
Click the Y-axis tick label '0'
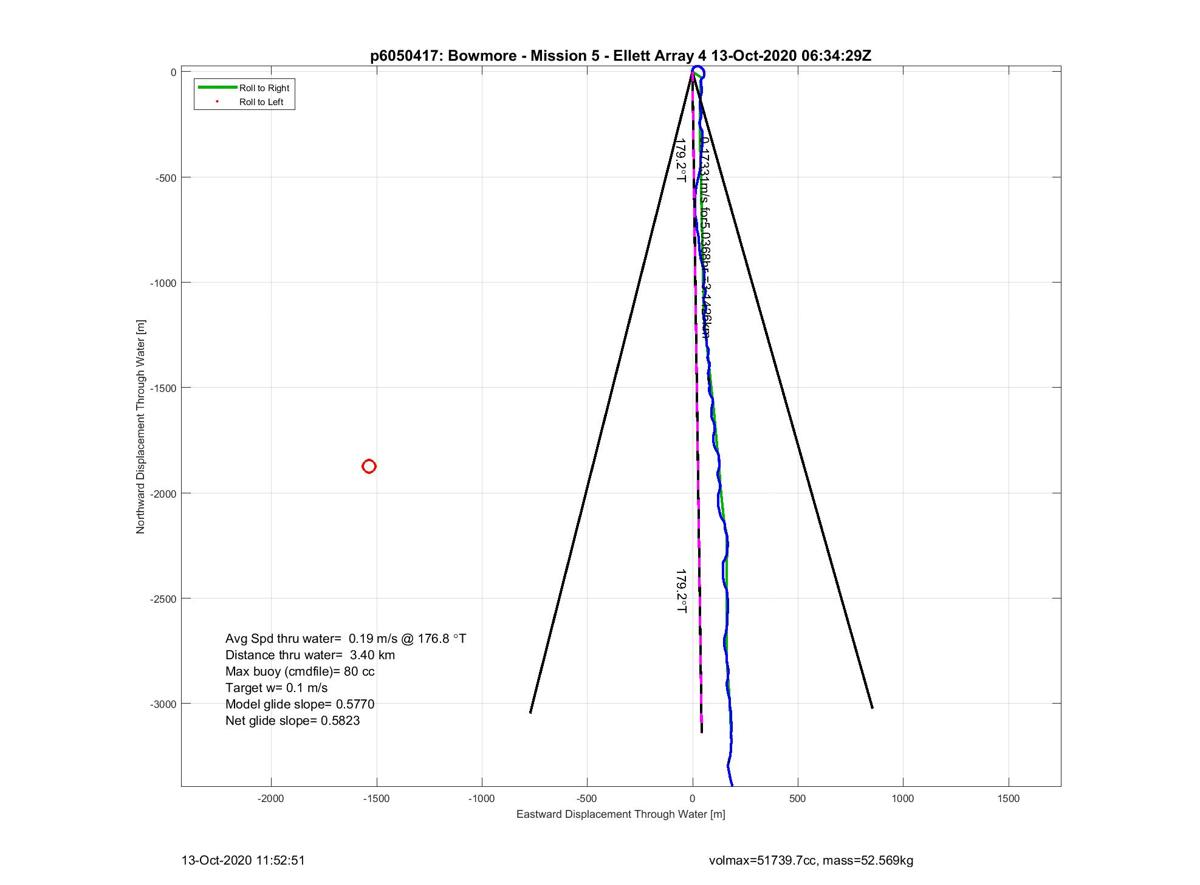pyautogui.click(x=173, y=72)
